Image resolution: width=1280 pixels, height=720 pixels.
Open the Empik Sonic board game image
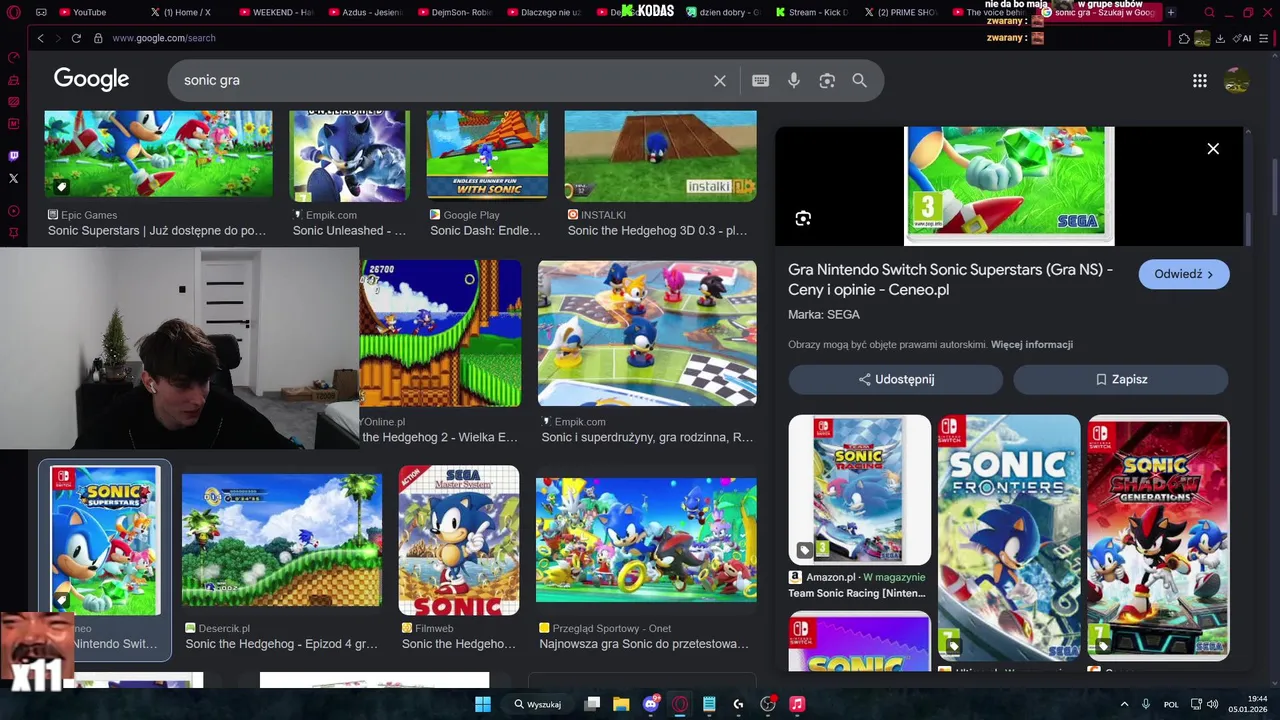tap(647, 334)
